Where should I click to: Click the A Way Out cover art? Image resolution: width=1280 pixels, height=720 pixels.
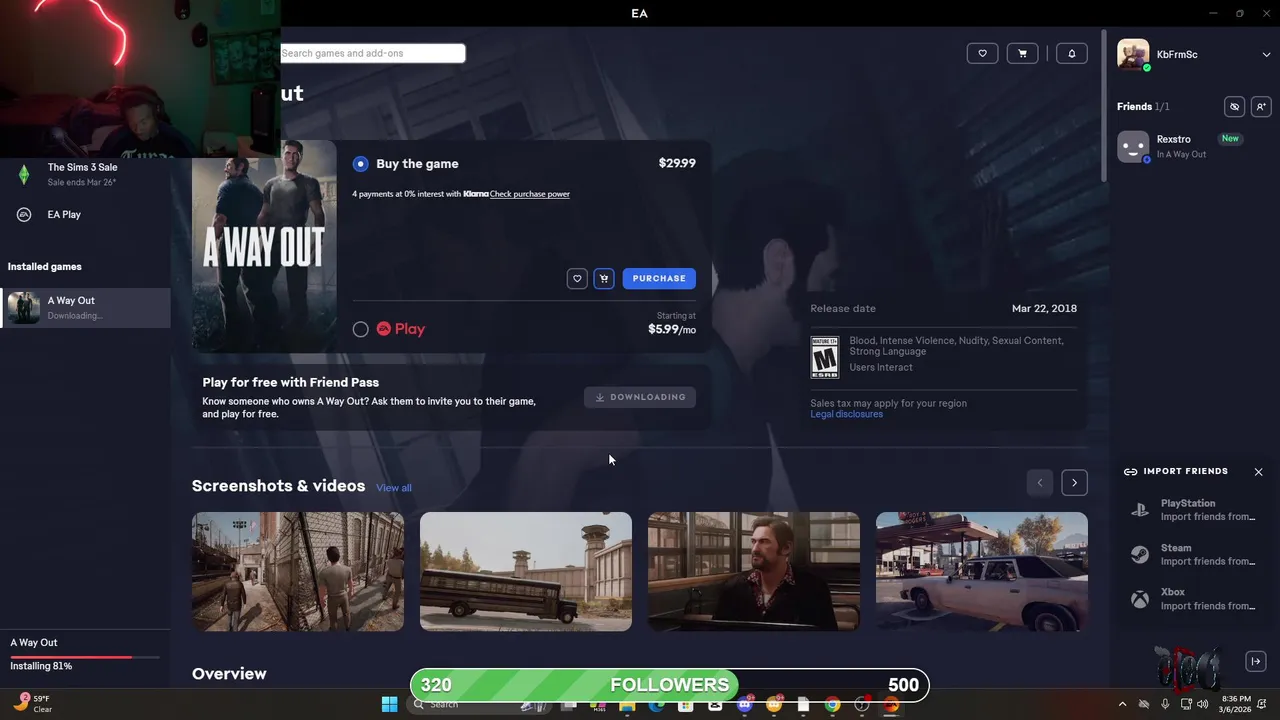click(x=264, y=246)
